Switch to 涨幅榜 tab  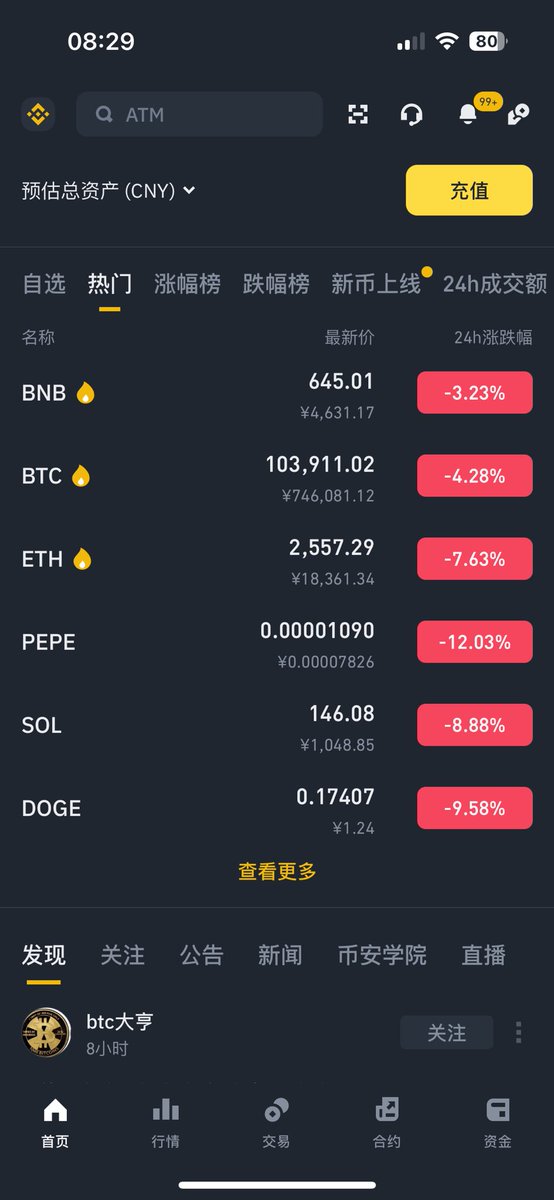point(187,284)
